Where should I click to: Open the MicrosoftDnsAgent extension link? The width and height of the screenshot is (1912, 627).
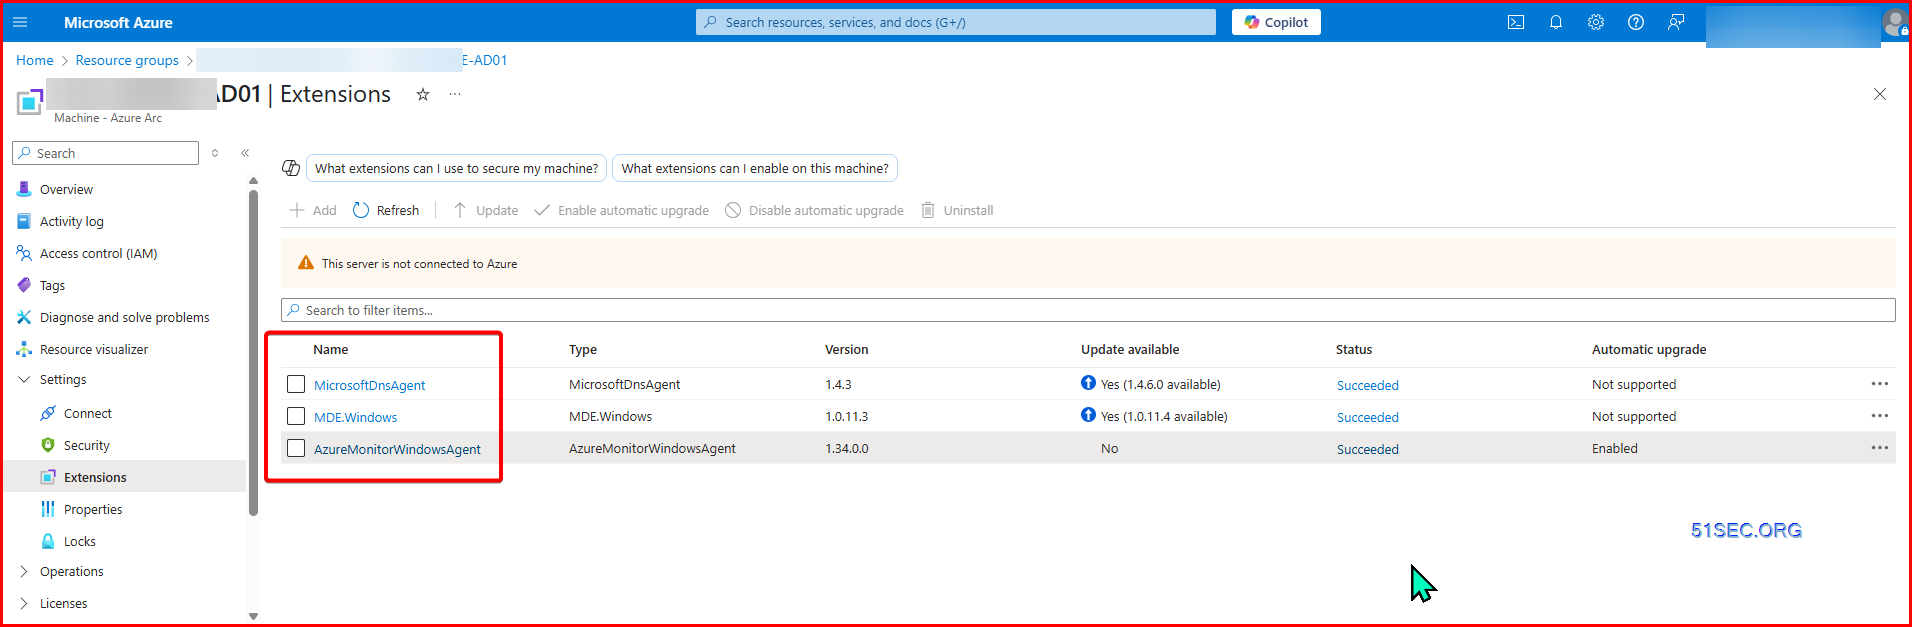[x=370, y=385]
